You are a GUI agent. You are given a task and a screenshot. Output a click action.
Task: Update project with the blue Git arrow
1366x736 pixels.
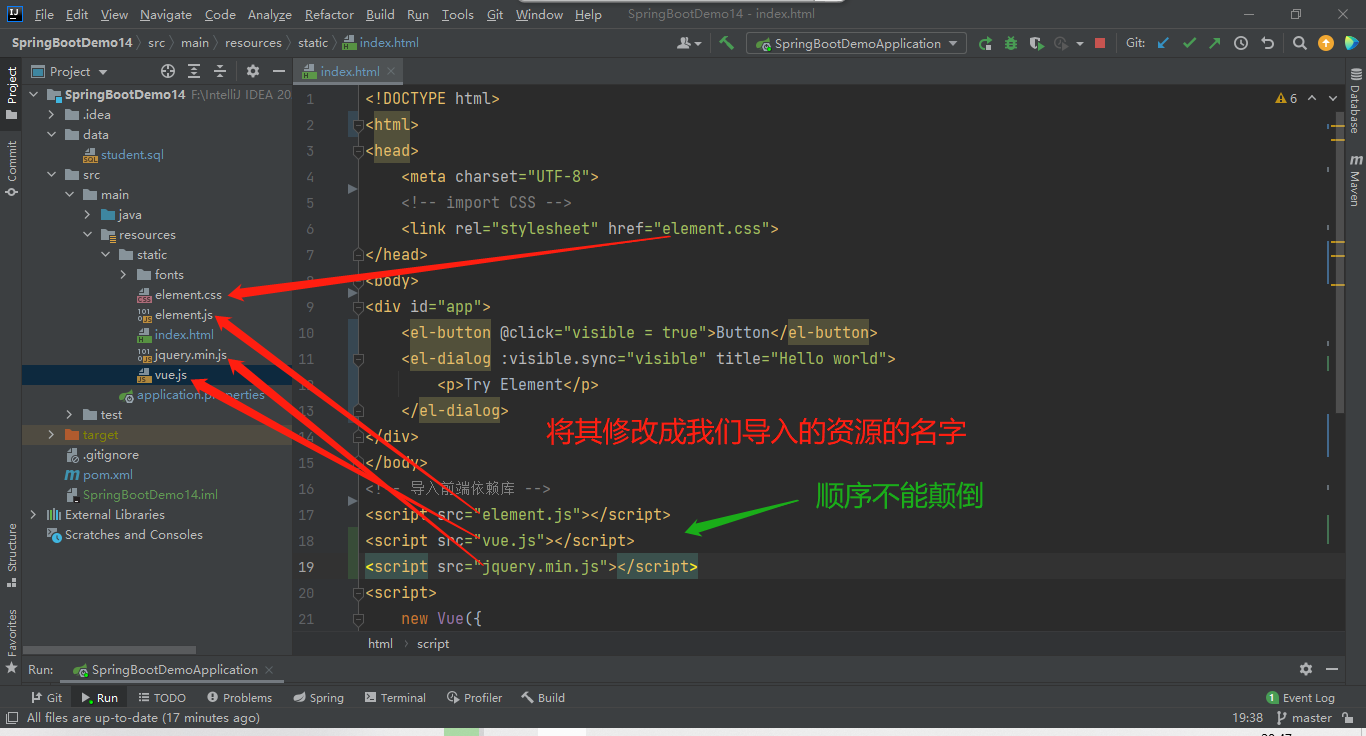[x=1163, y=43]
